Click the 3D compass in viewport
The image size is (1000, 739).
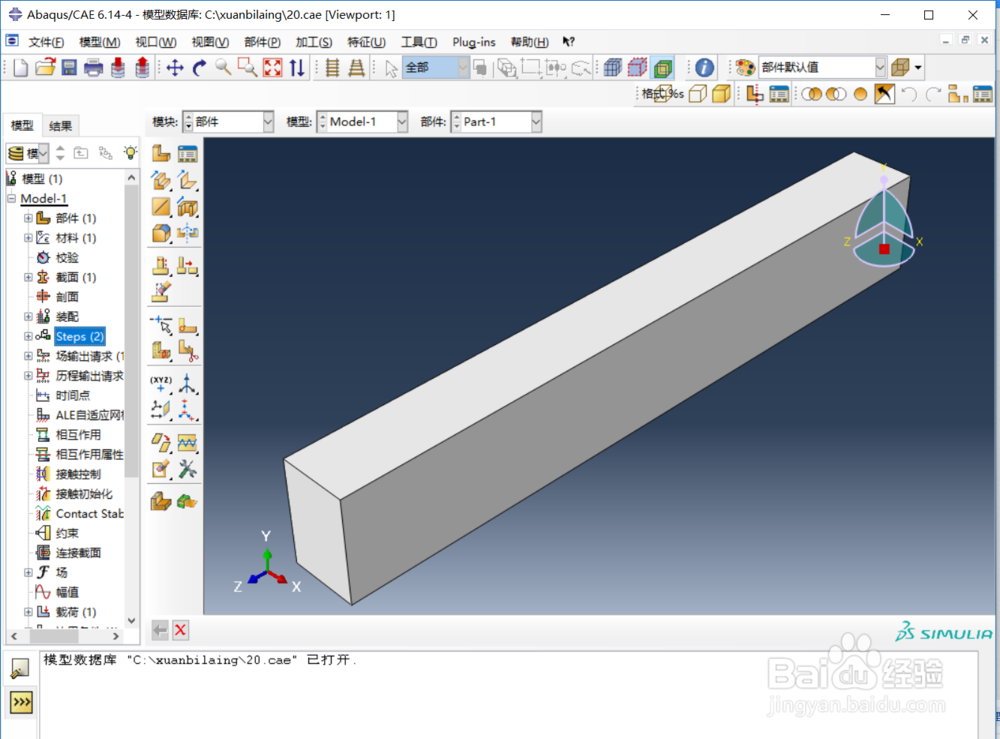883,217
